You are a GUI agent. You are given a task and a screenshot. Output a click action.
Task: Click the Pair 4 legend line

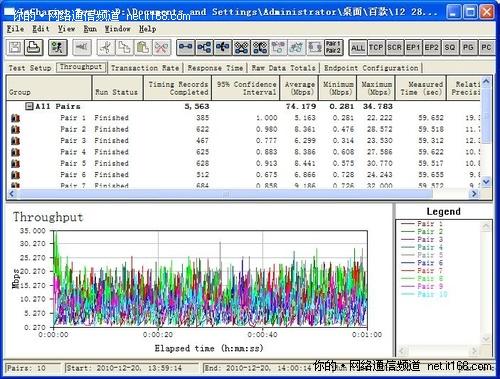422,247
